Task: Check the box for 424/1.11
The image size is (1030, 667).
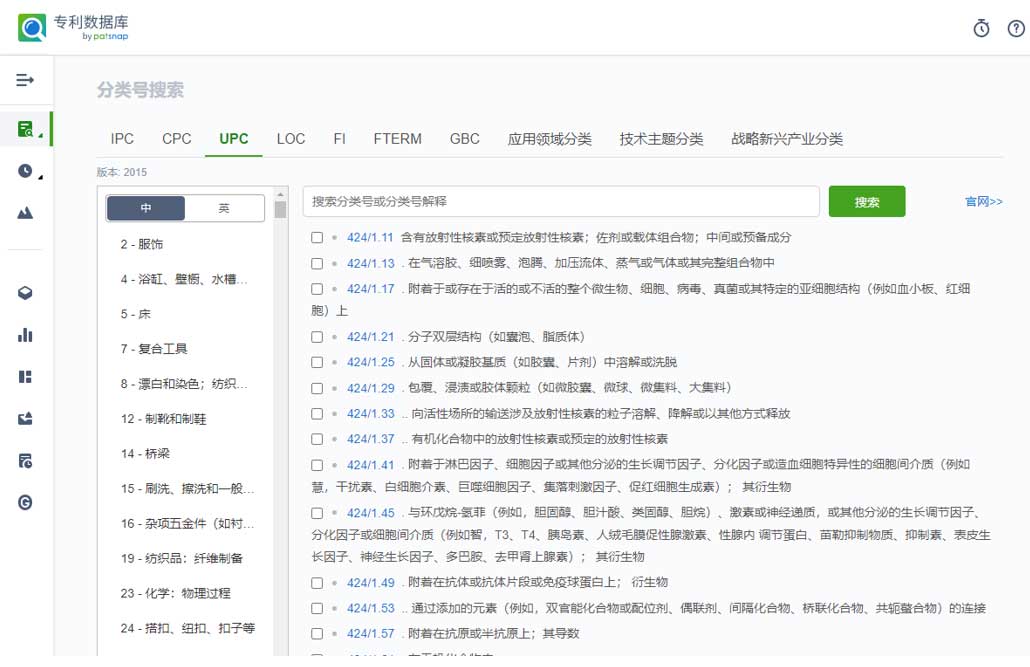Action: (317, 238)
